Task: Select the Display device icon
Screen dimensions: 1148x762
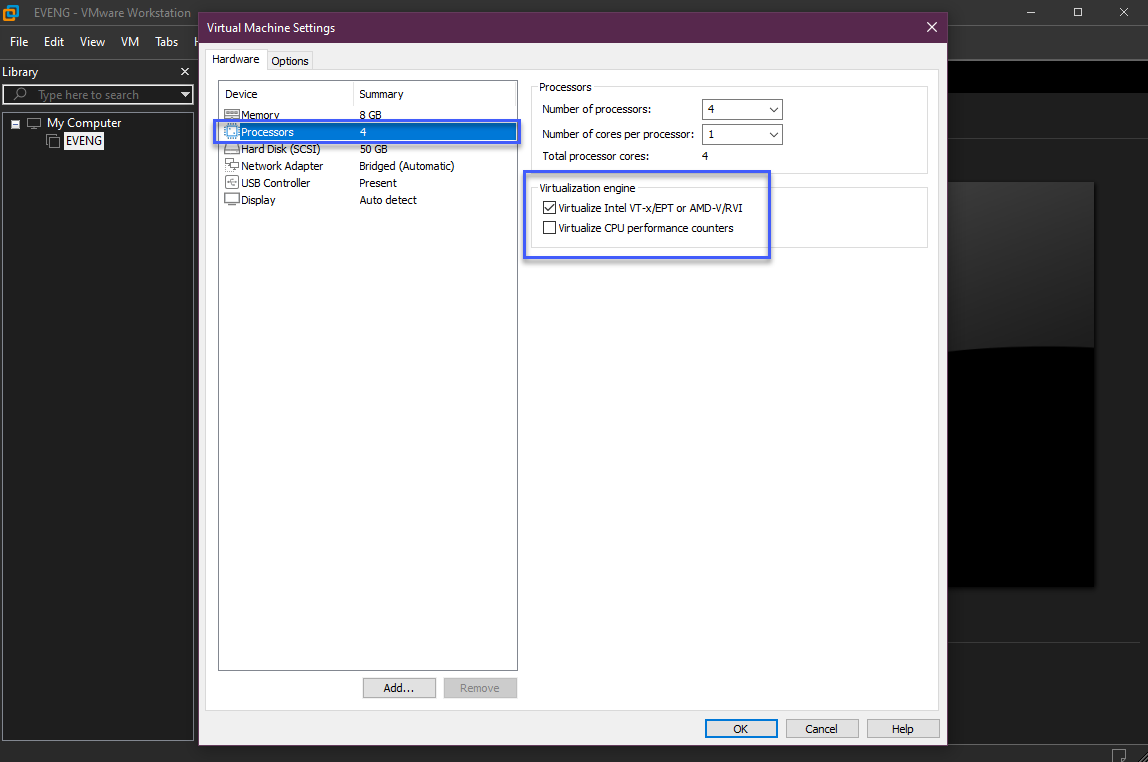Action: point(232,200)
